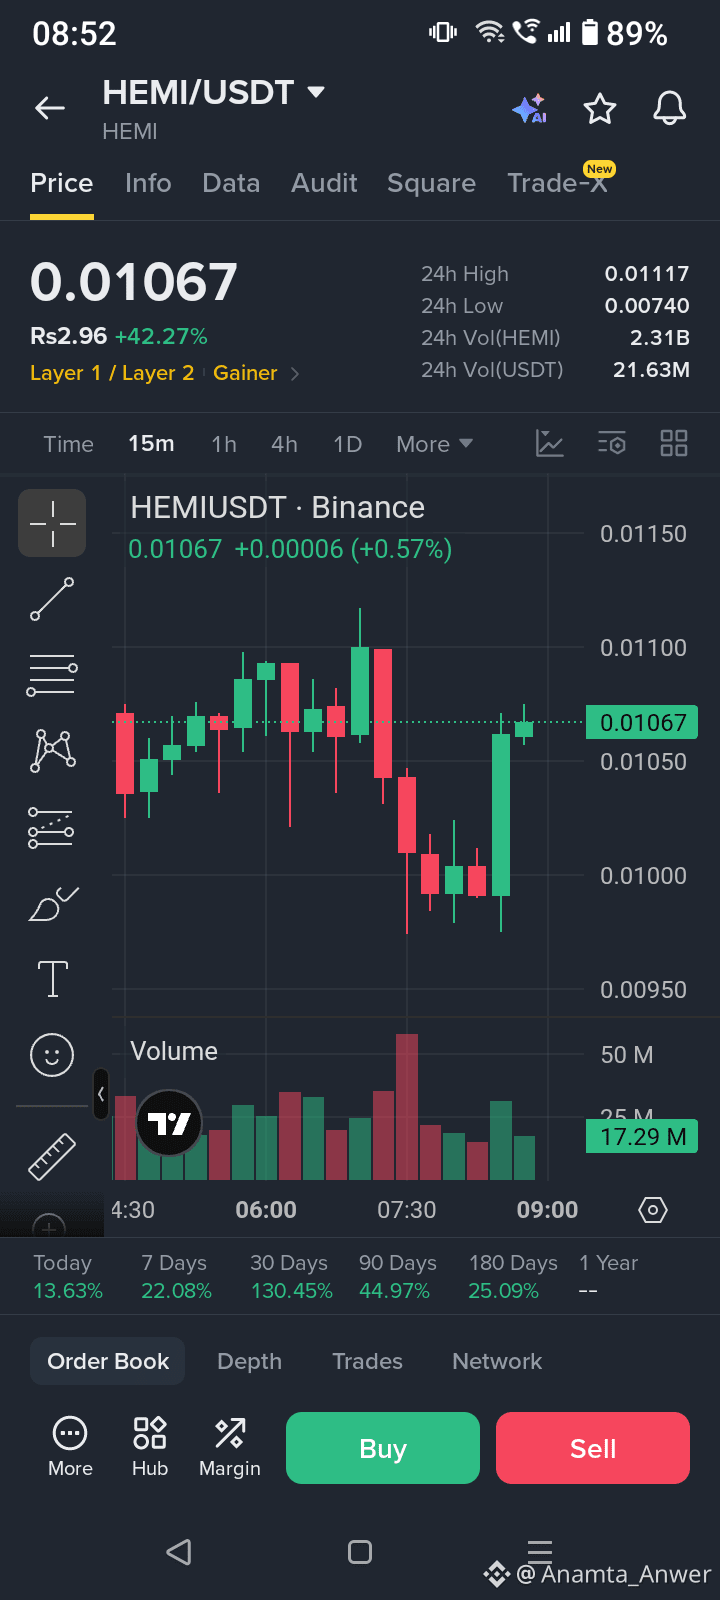Screen dimensions: 720x1600
Task: Open the Gainer tag link
Action: coord(245,373)
